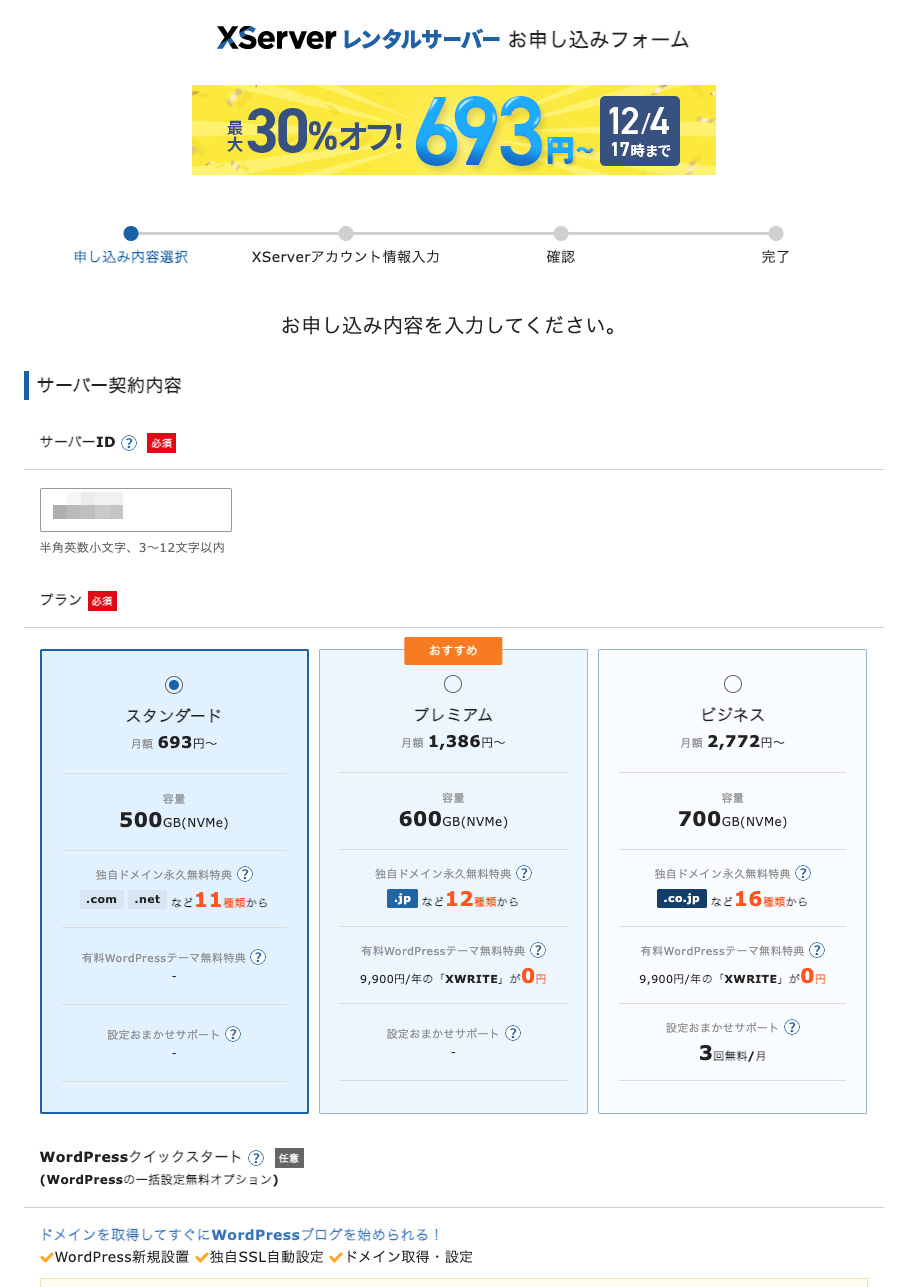901x1287 pixels.
Task: Open help for ビジネス domain free benefit
Action: coord(803,873)
